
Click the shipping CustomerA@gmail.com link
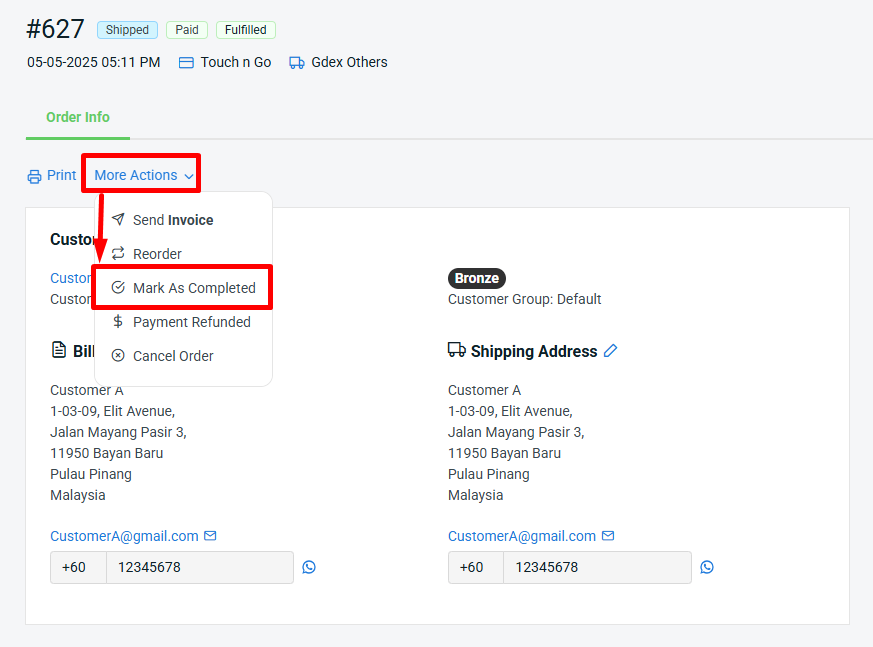point(521,536)
